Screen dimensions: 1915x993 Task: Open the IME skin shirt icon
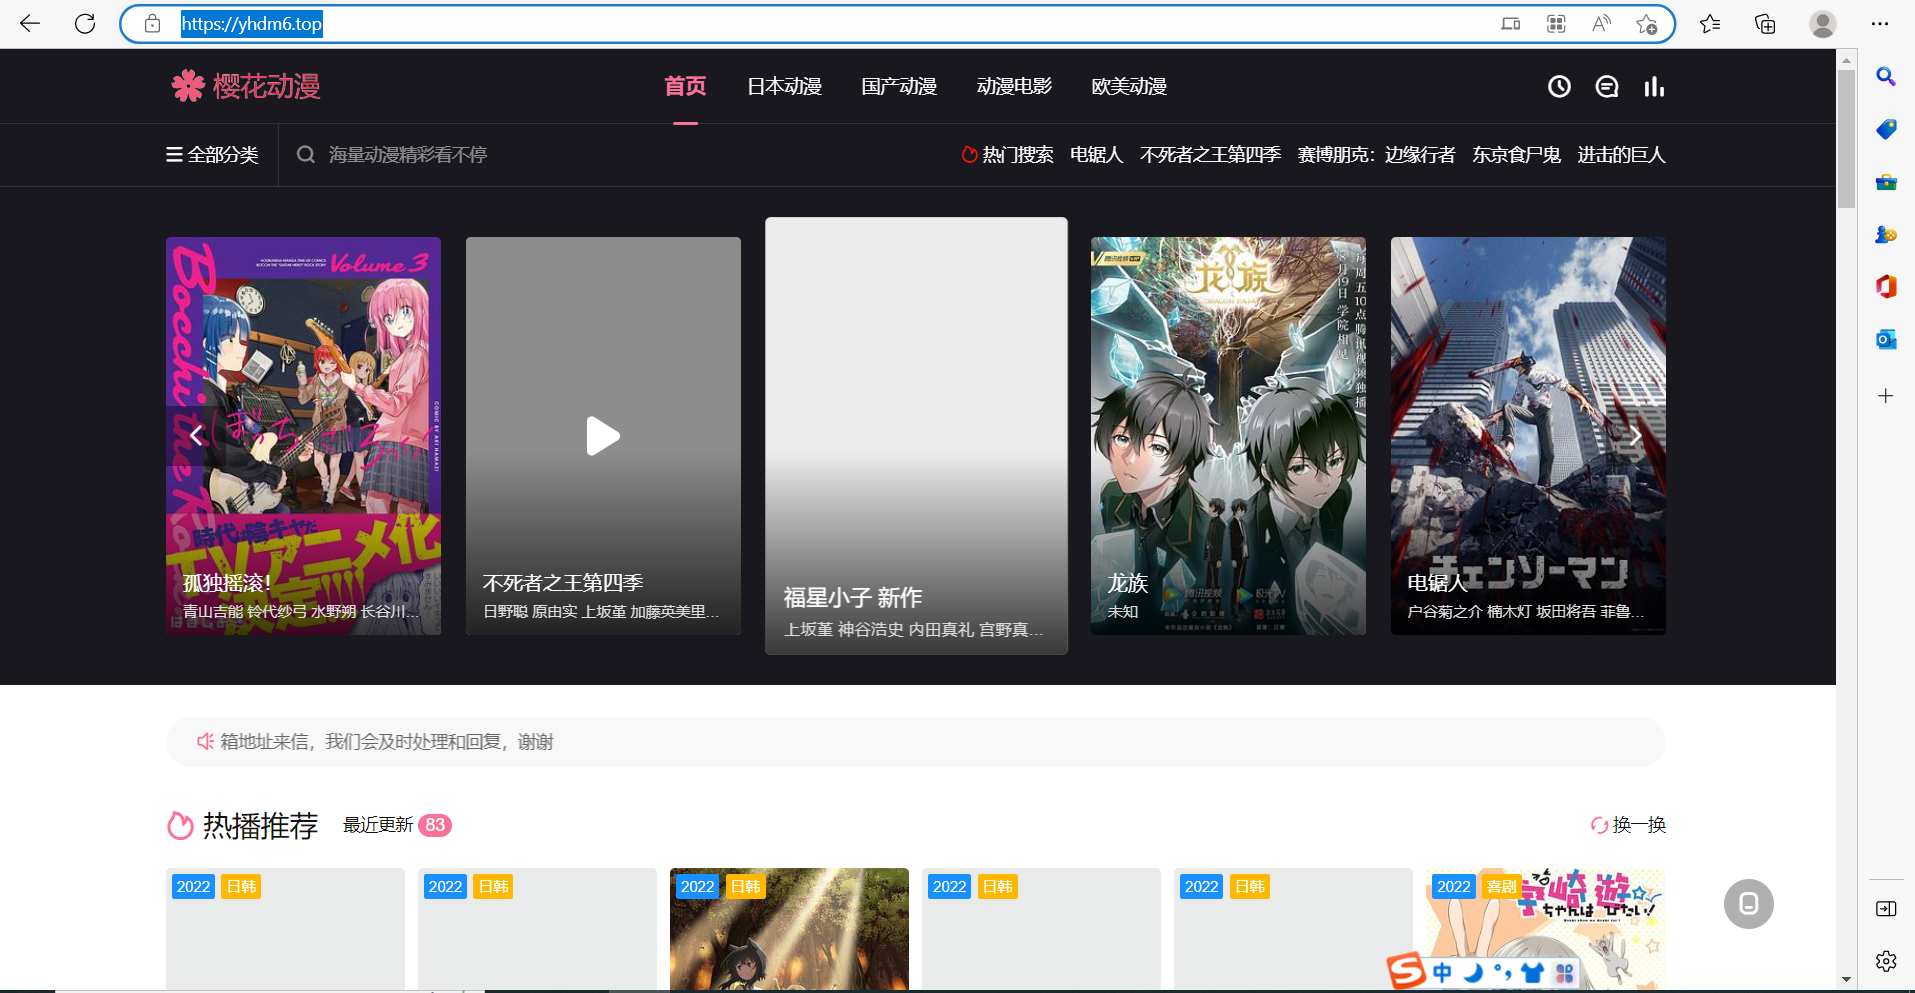pyautogui.click(x=1533, y=973)
